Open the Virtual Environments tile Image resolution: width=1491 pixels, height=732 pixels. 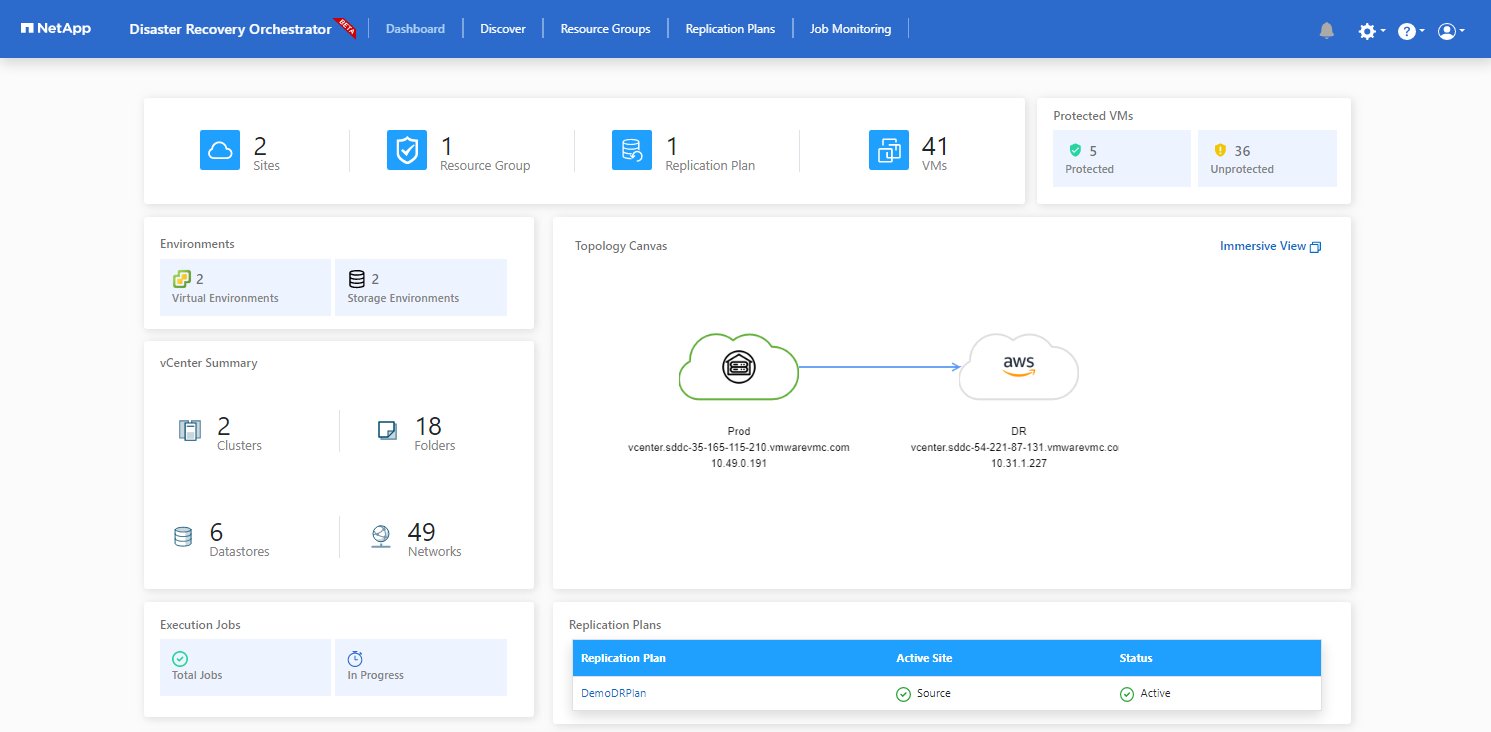click(245, 288)
